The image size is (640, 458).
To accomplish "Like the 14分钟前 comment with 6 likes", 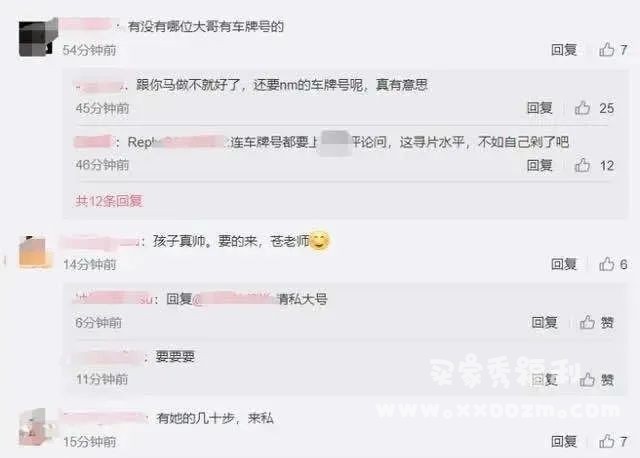I will click(607, 264).
